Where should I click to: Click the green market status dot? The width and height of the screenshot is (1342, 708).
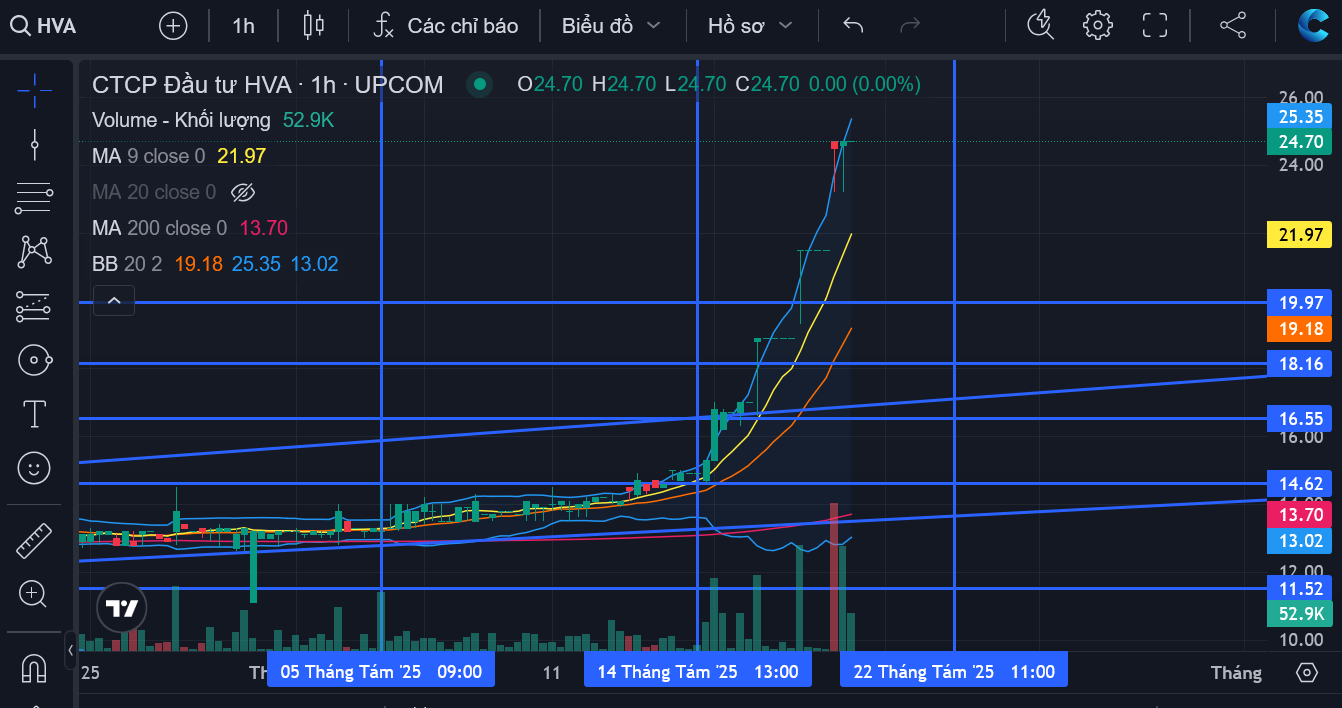tap(480, 85)
